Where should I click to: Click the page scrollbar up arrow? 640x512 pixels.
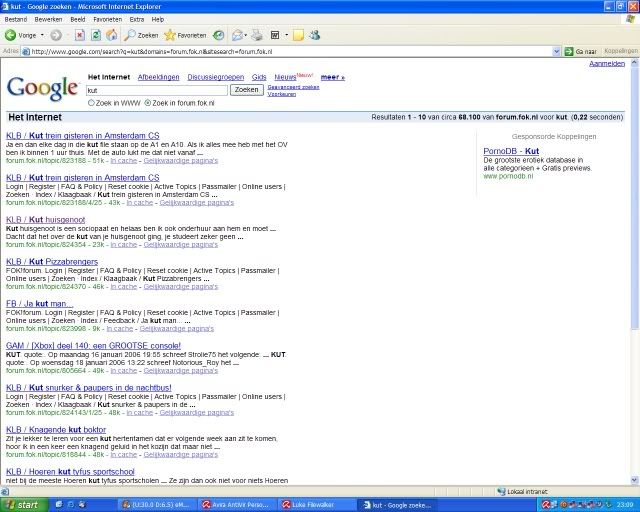(x=635, y=62)
